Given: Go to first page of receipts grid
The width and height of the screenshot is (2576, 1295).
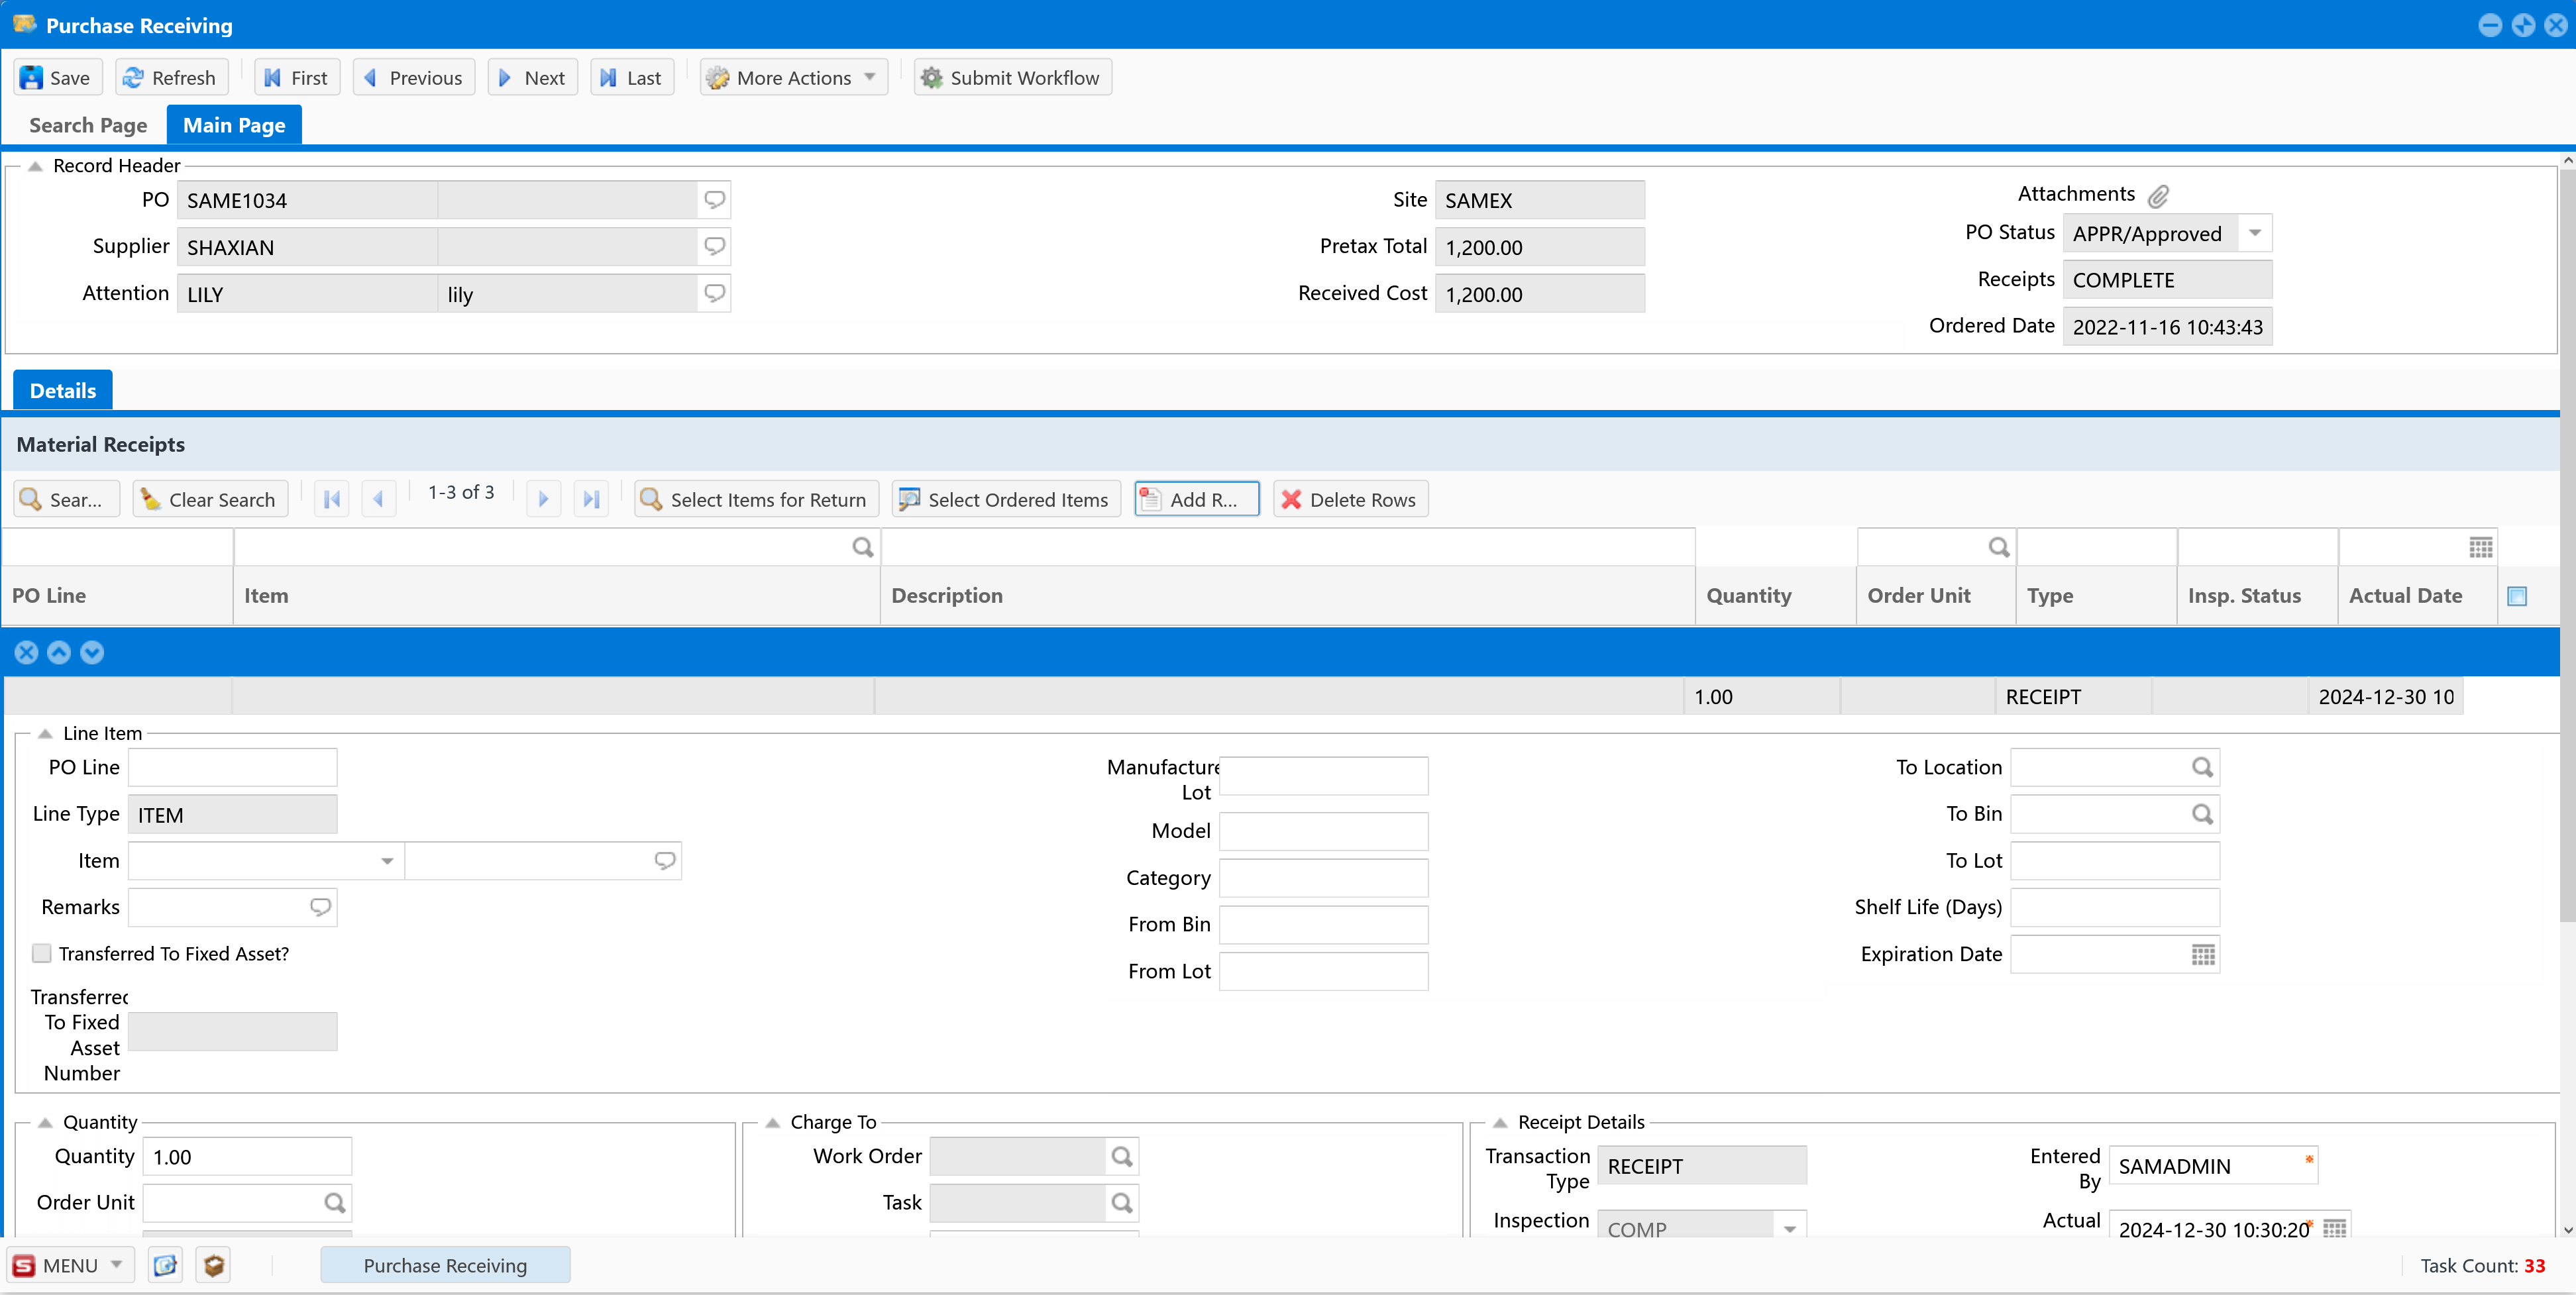Looking at the screenshot, I should [332, 499].
